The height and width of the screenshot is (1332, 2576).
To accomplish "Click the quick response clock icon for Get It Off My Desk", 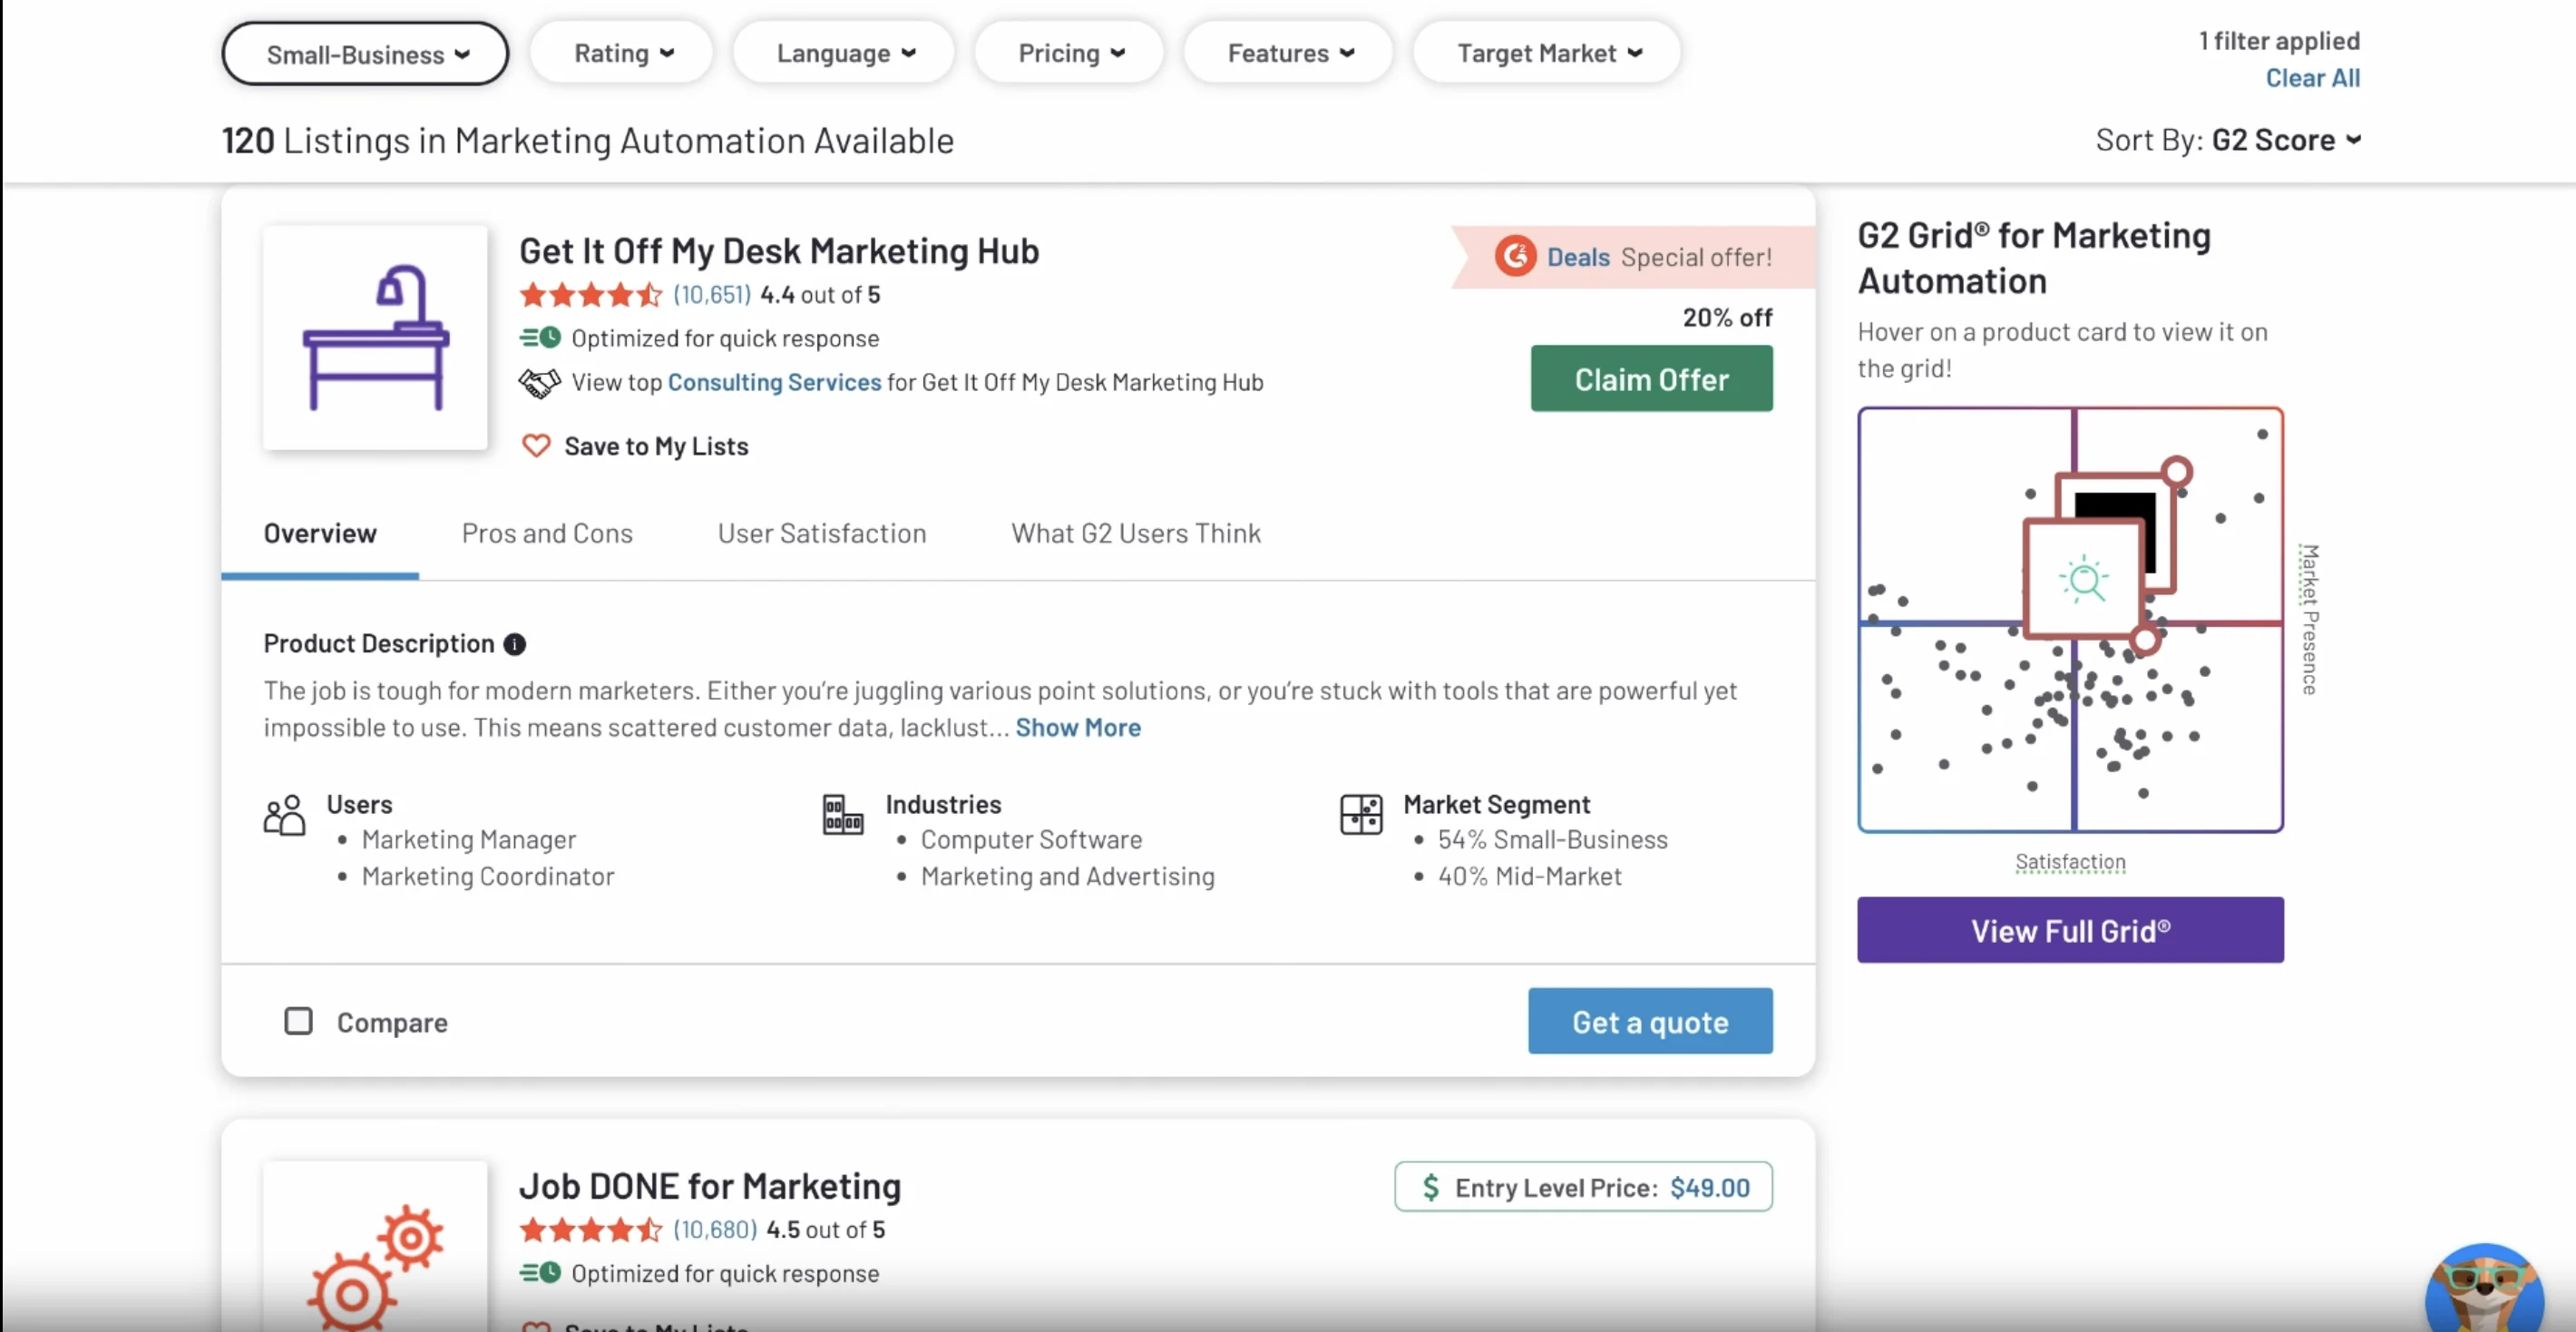I will click(540, 338).
